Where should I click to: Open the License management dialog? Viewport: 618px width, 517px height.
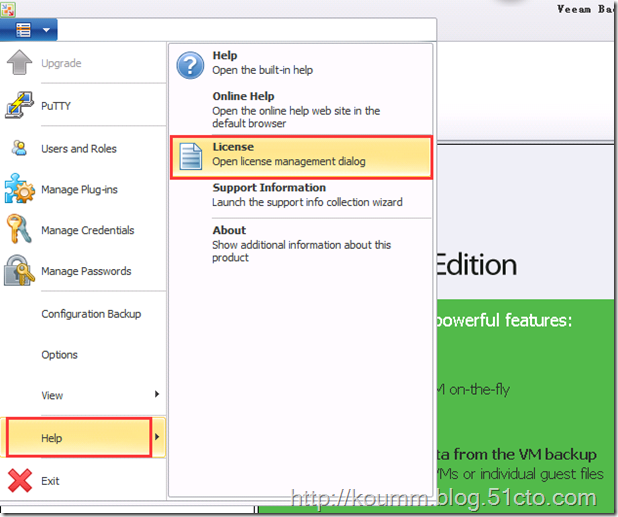point(302,157)
